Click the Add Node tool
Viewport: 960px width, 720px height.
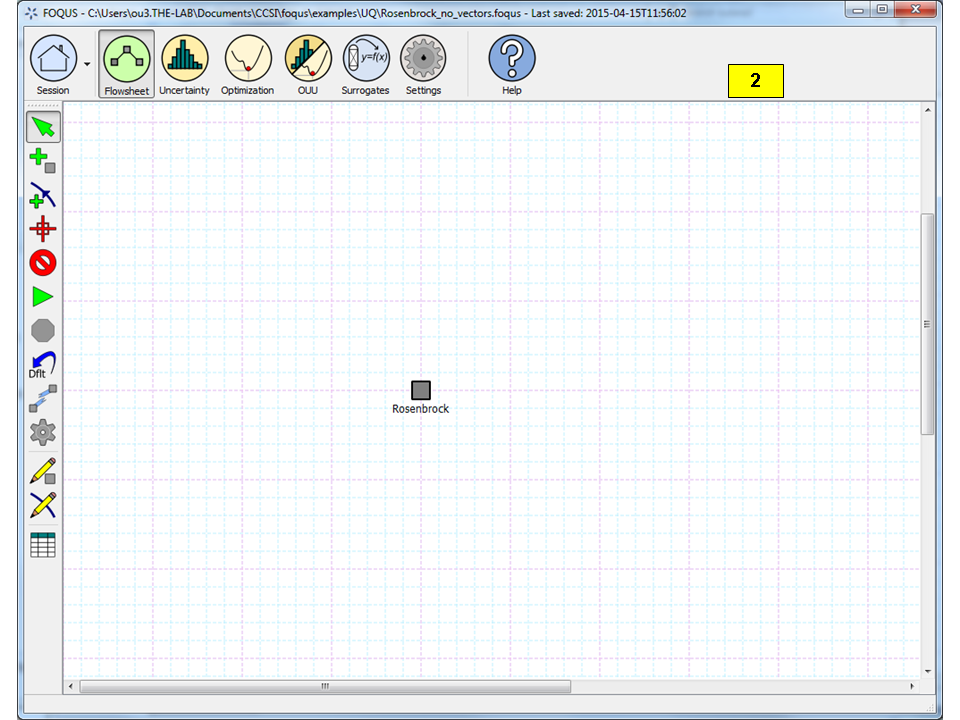click(42, 160)
